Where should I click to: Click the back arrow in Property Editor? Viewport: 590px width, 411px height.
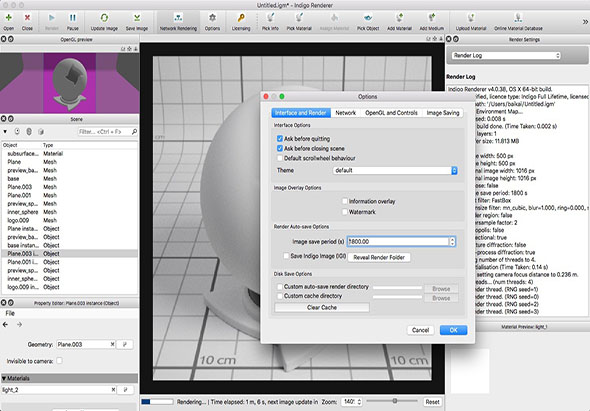(x=5, y=324)
